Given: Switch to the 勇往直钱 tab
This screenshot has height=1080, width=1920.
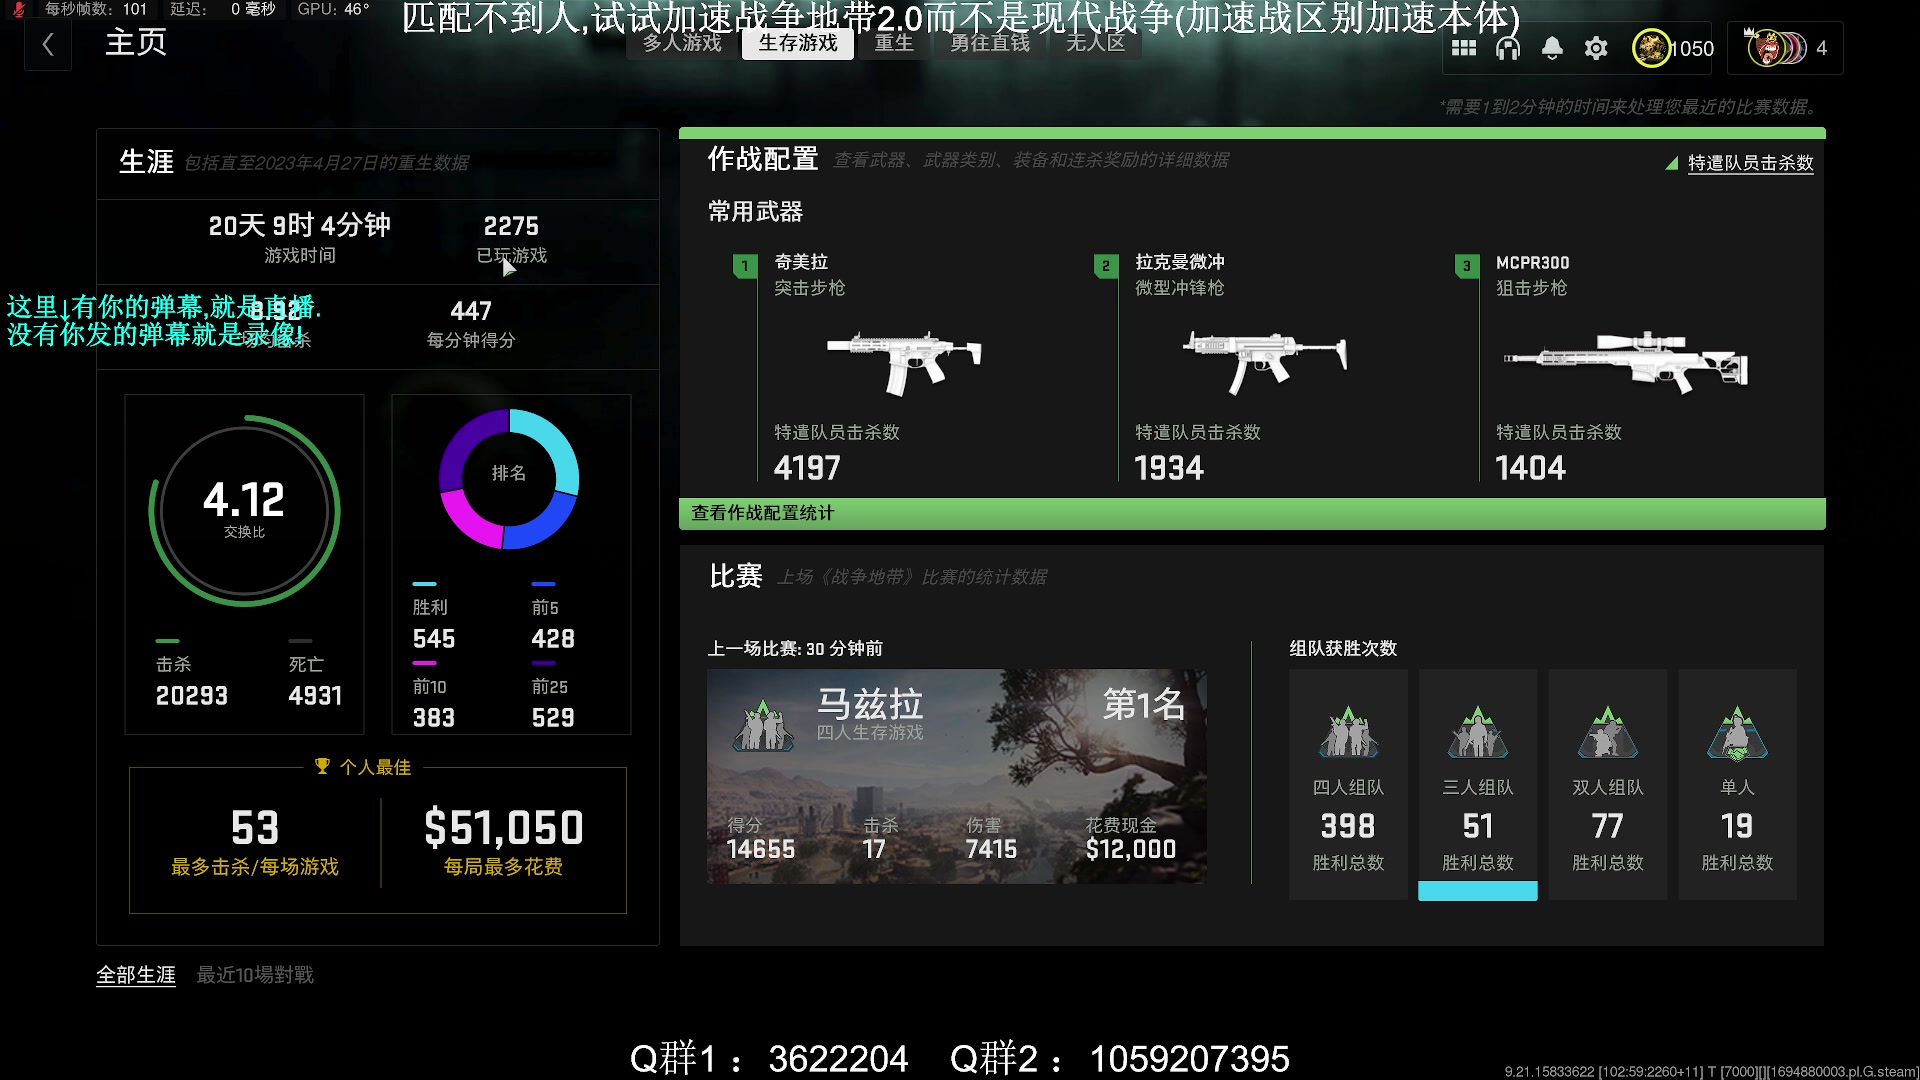Looking at the screenshot, I should click(990, 43).
